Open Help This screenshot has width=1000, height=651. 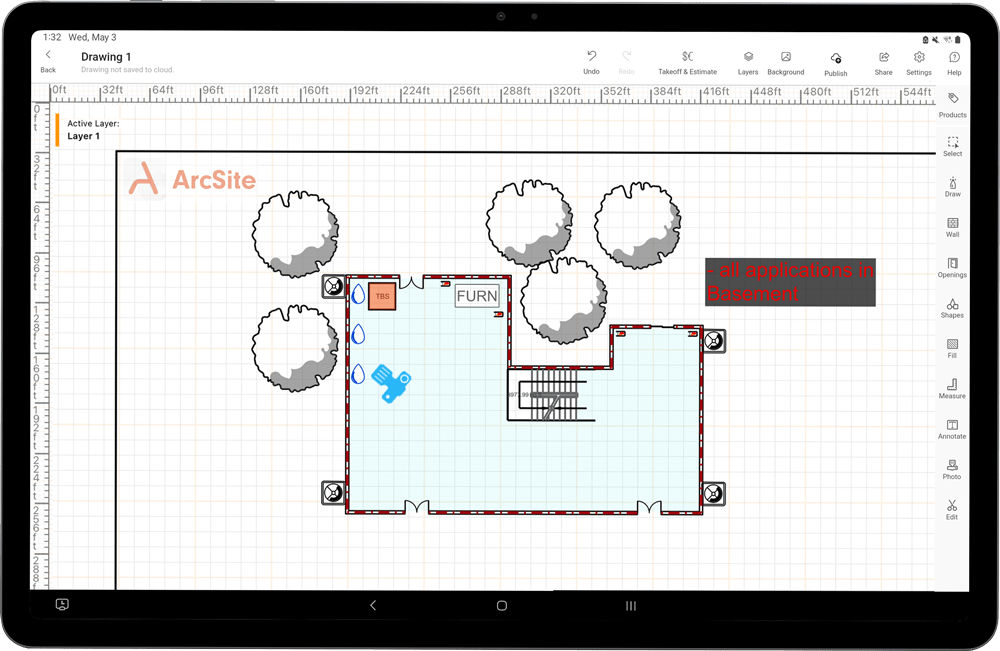pyautogui.click(x=954, y=62)
